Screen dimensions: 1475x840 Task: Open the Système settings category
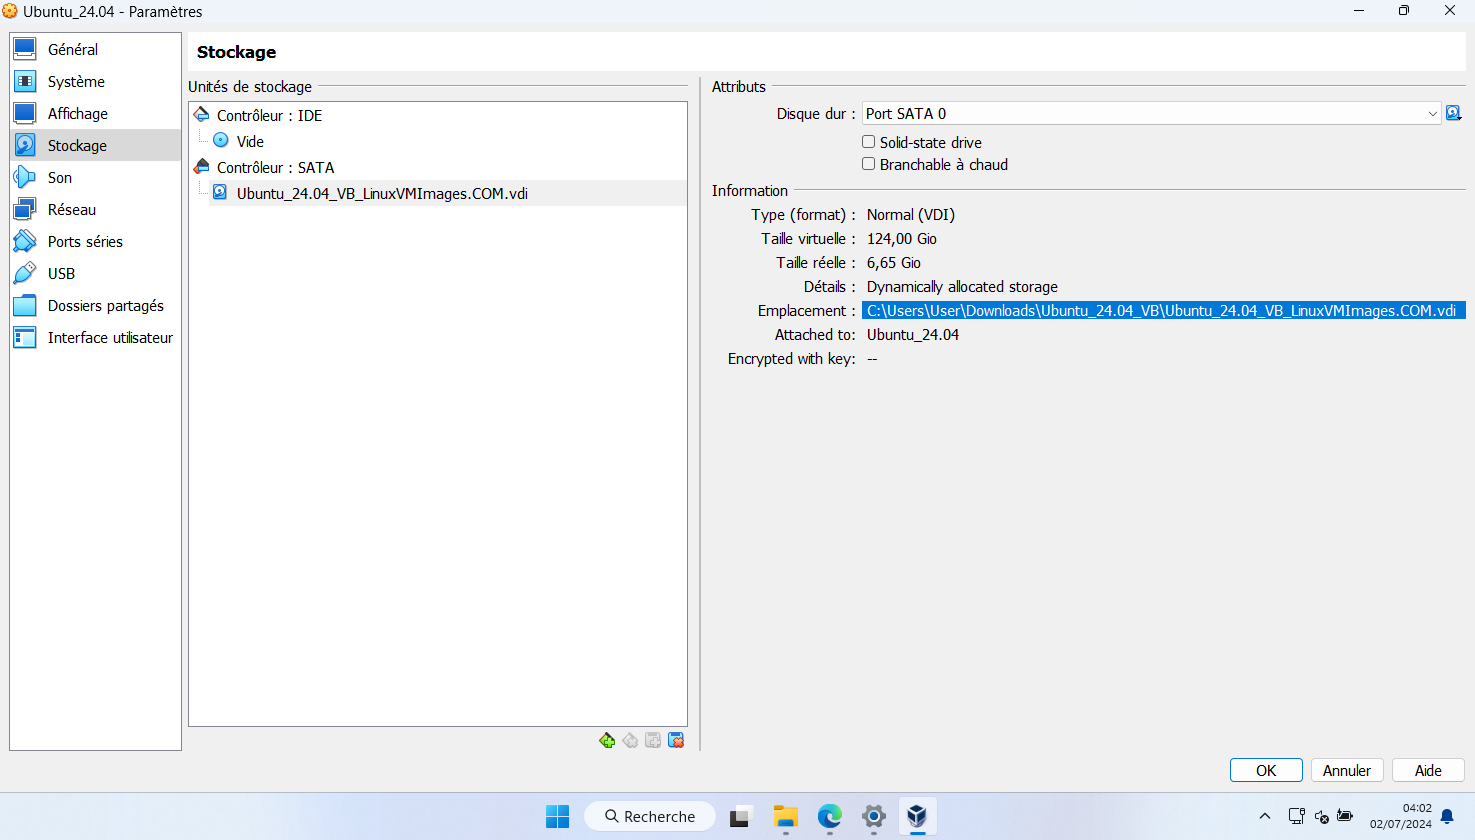point(95,81)
